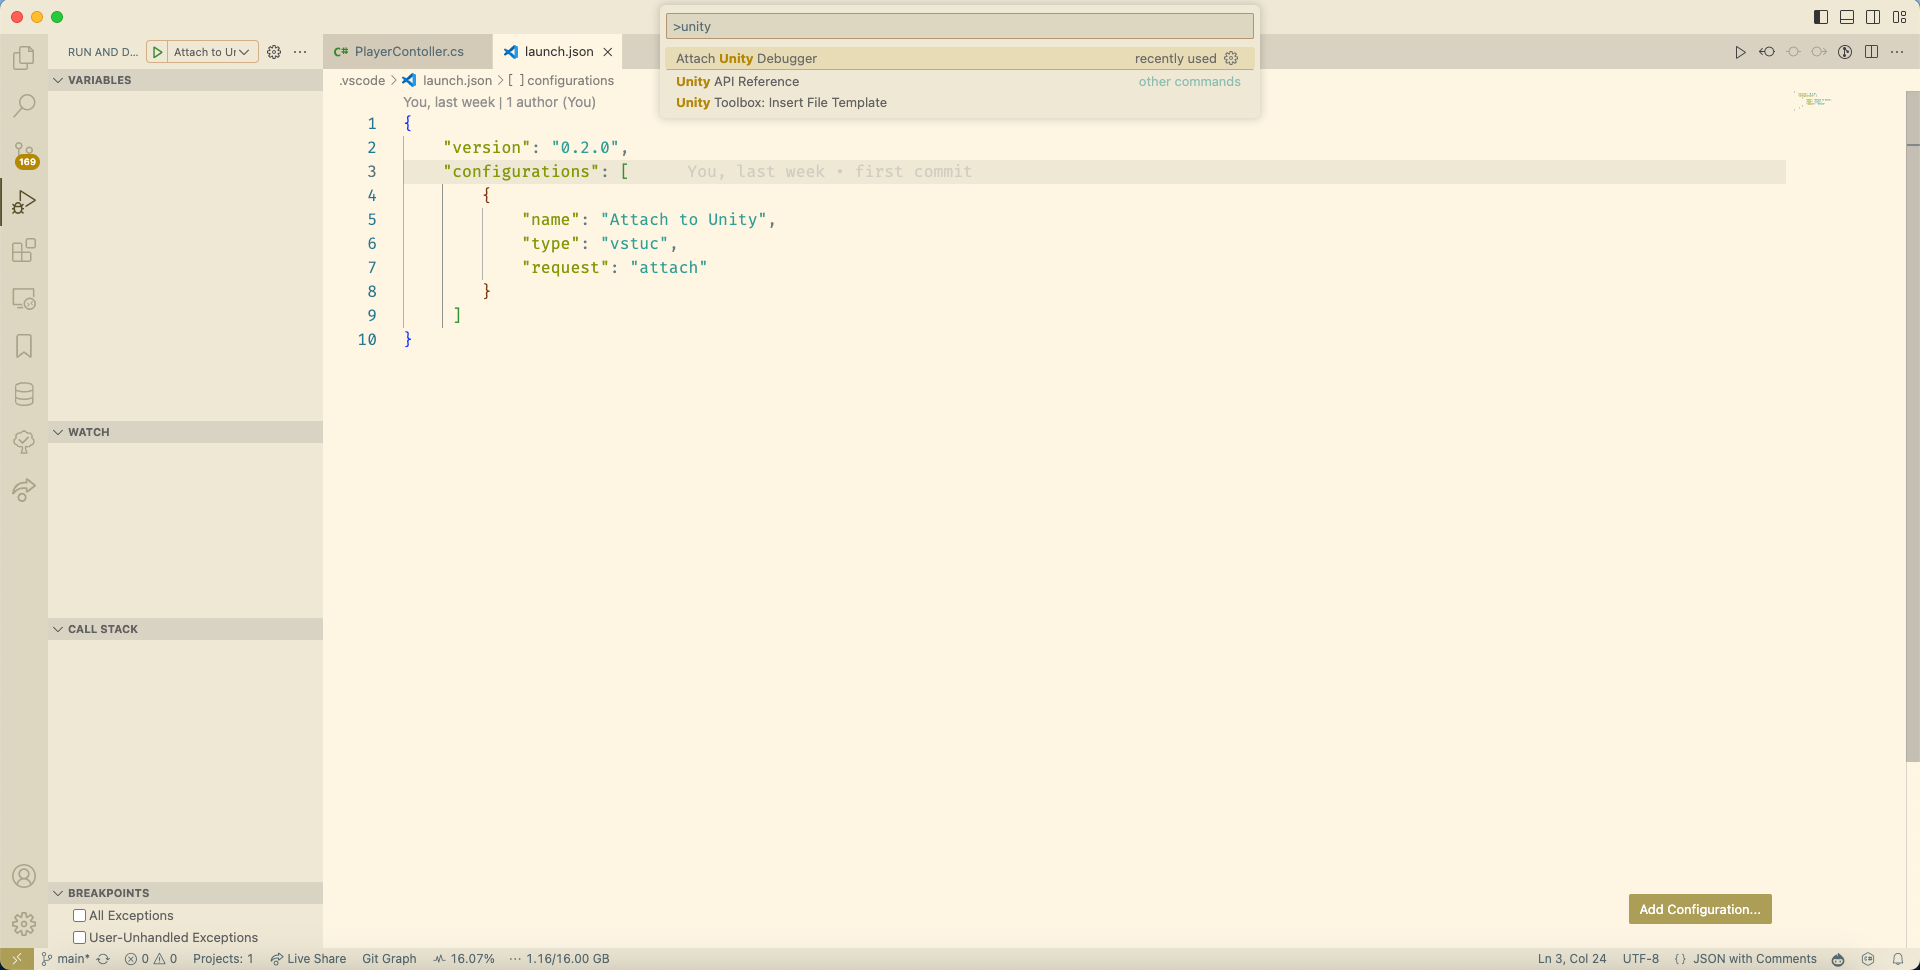The height and width of the screenshot is (970, 1920).
Task: Close the launch.json tab
Action: point(607,52)
